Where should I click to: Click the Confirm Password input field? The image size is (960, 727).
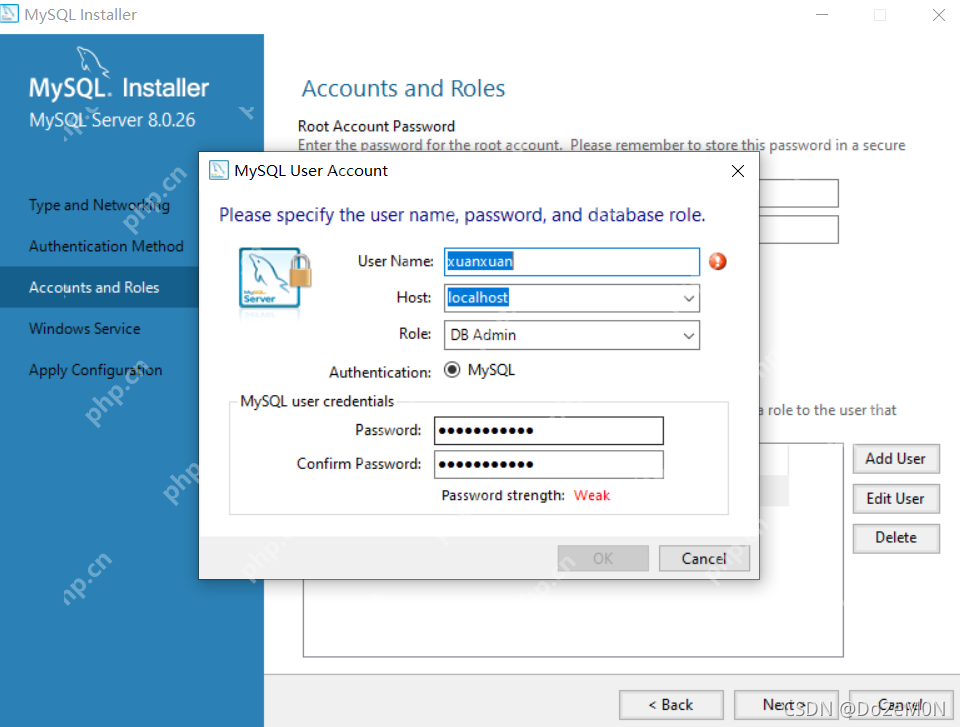(x=549, y=464)
